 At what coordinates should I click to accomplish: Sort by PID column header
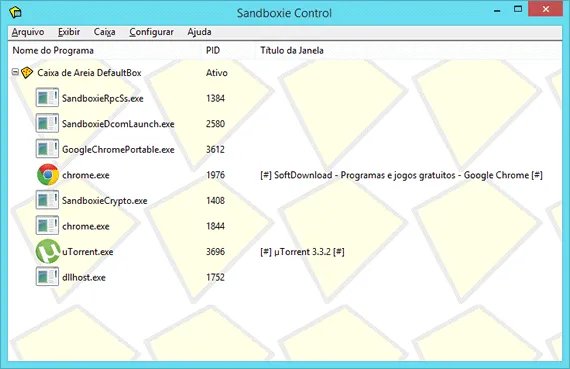click(229, 51)
